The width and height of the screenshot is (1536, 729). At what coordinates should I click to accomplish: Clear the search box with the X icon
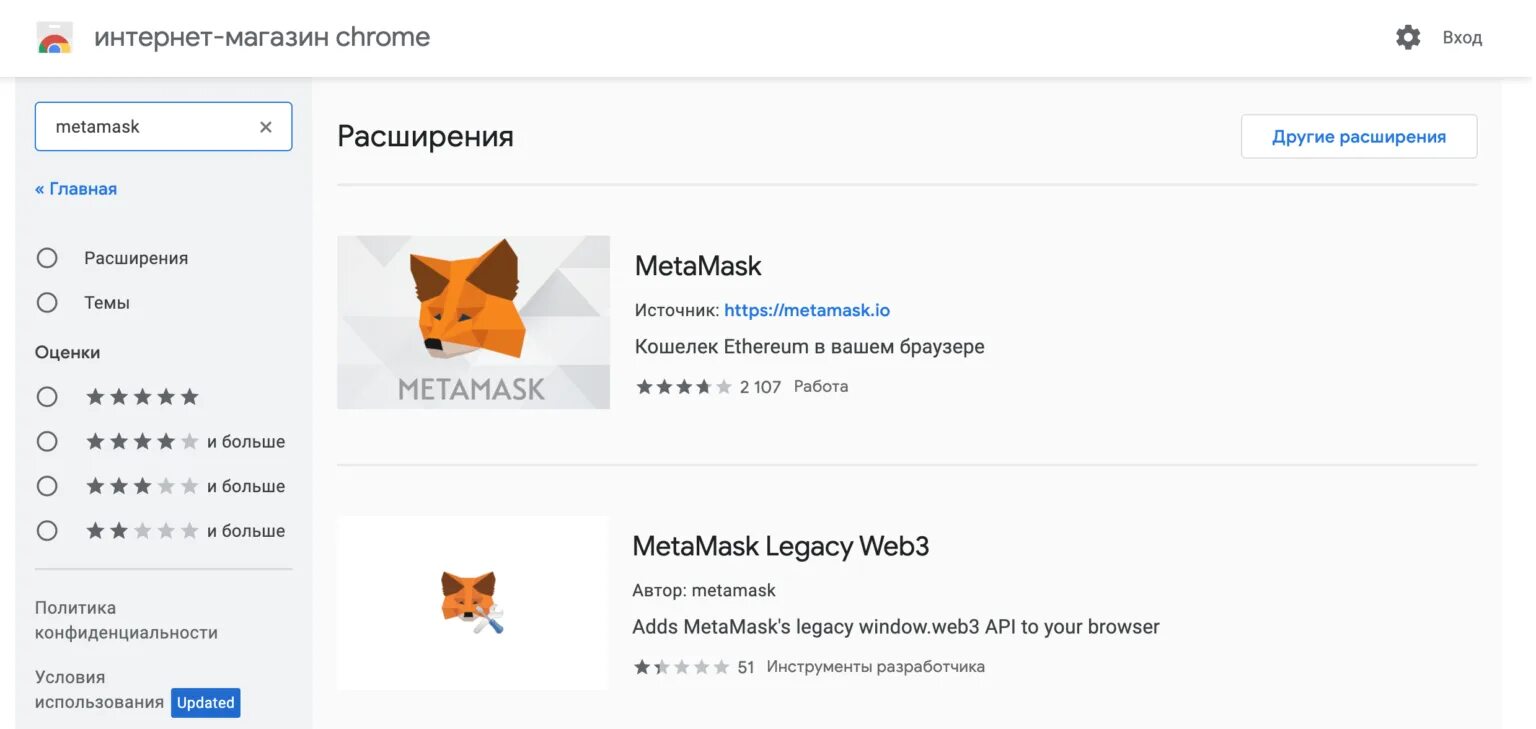(x=266, y=127)
